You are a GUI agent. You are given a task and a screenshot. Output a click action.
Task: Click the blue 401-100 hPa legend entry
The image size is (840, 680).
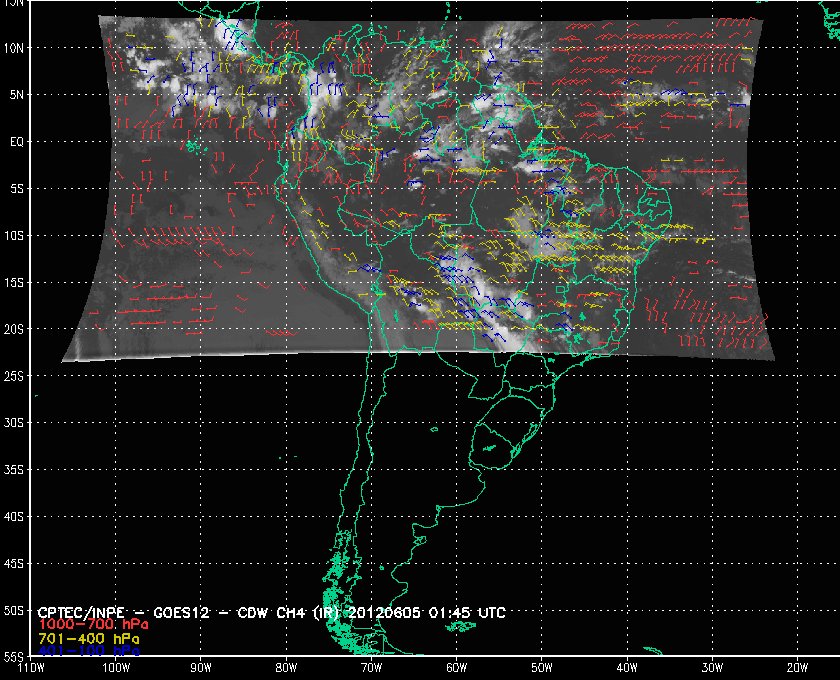click(x=87, y=650)
